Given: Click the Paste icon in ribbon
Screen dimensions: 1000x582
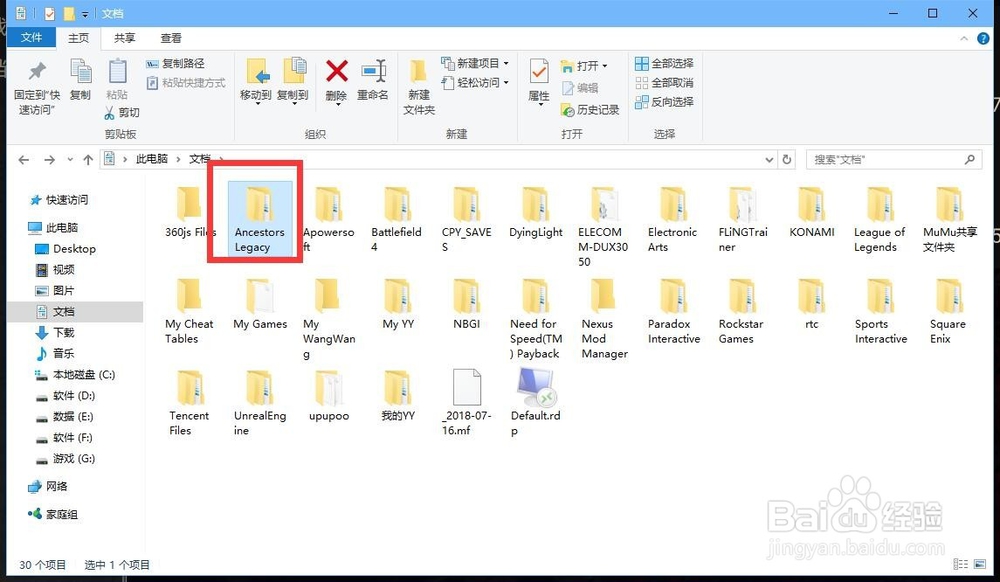Looking at the screenshot, I should [117, 71].
